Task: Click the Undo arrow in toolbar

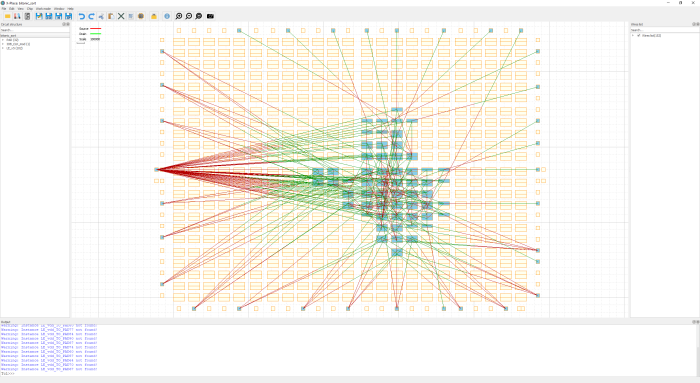Action: click(82, 16)
